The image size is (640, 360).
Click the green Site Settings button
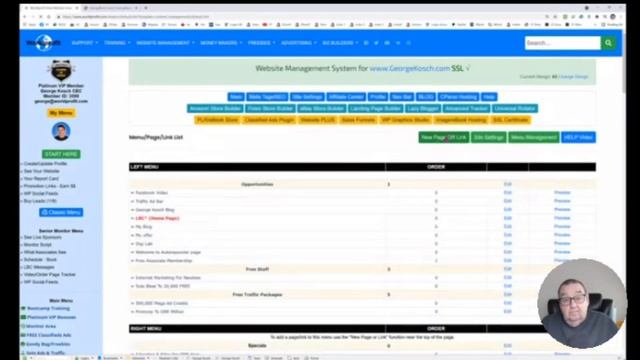(x=488, y=138)
